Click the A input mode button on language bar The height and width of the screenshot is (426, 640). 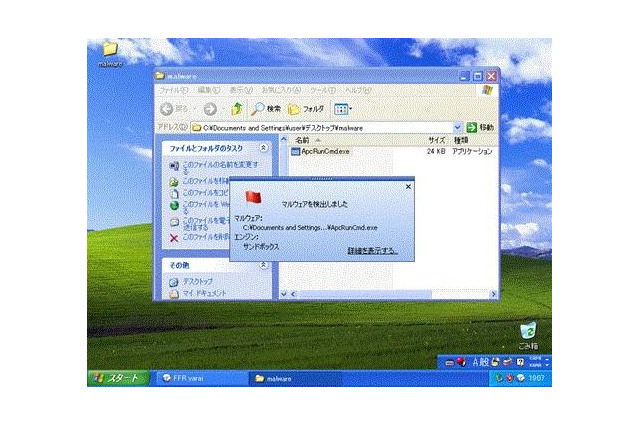pos(476,362)
